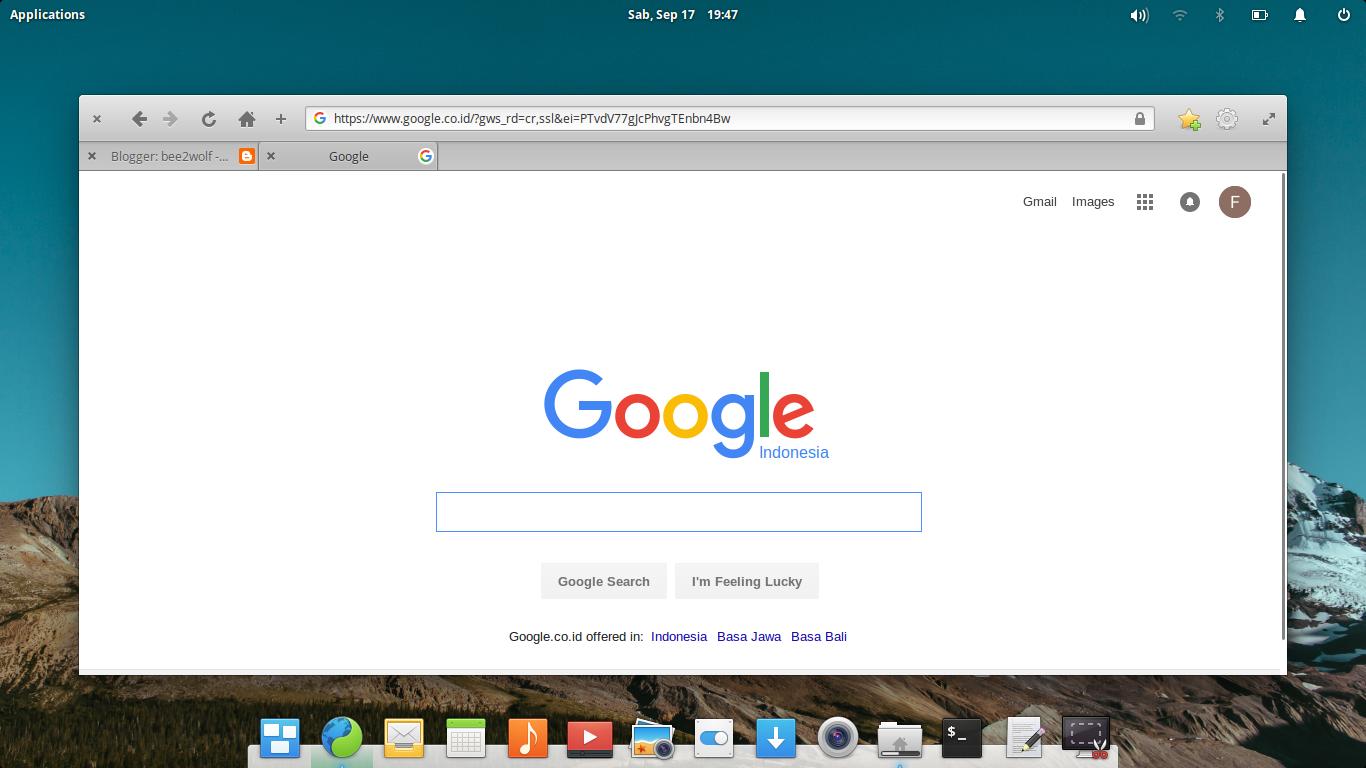Screen dimensions: 1366x768
Task: Launch Videos player from the dock
Action: click(590, 739)
